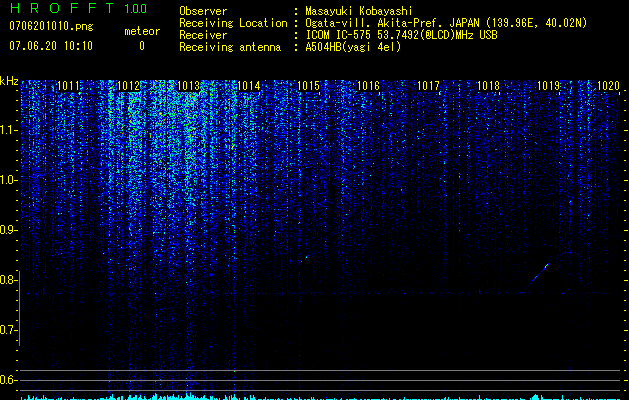Click the Receiving Location value Ogata-vill. Akita-Pref.

point(374,23)
